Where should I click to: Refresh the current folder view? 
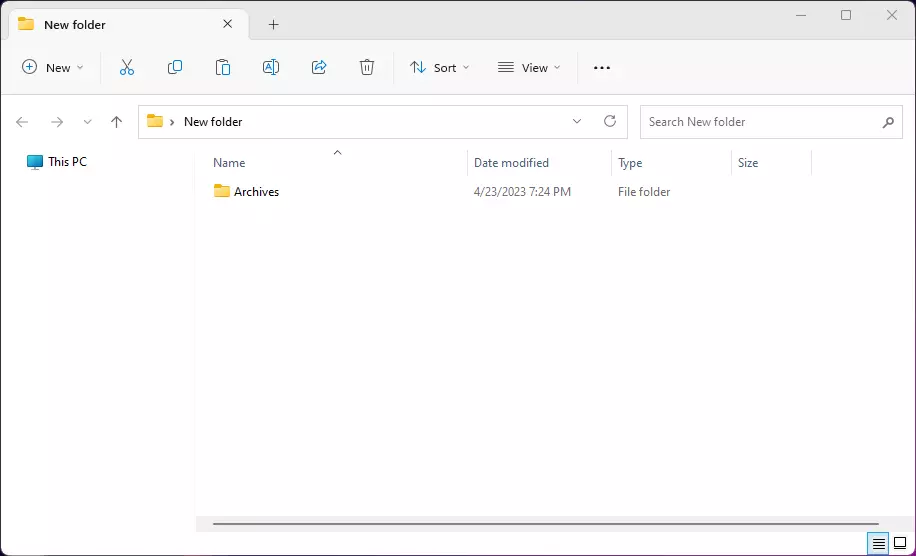(610, 121)
